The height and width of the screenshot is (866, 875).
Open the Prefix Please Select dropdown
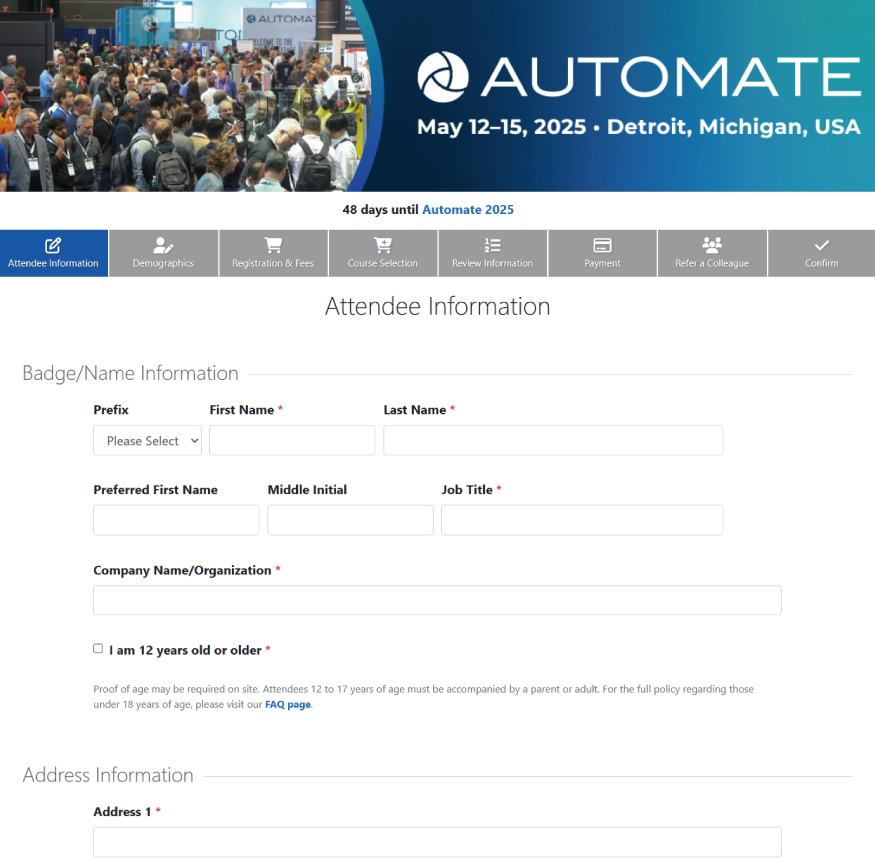[147, 440]
